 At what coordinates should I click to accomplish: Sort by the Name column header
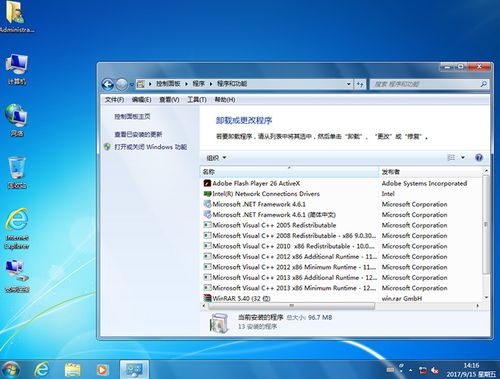click(x=289, y=172)
